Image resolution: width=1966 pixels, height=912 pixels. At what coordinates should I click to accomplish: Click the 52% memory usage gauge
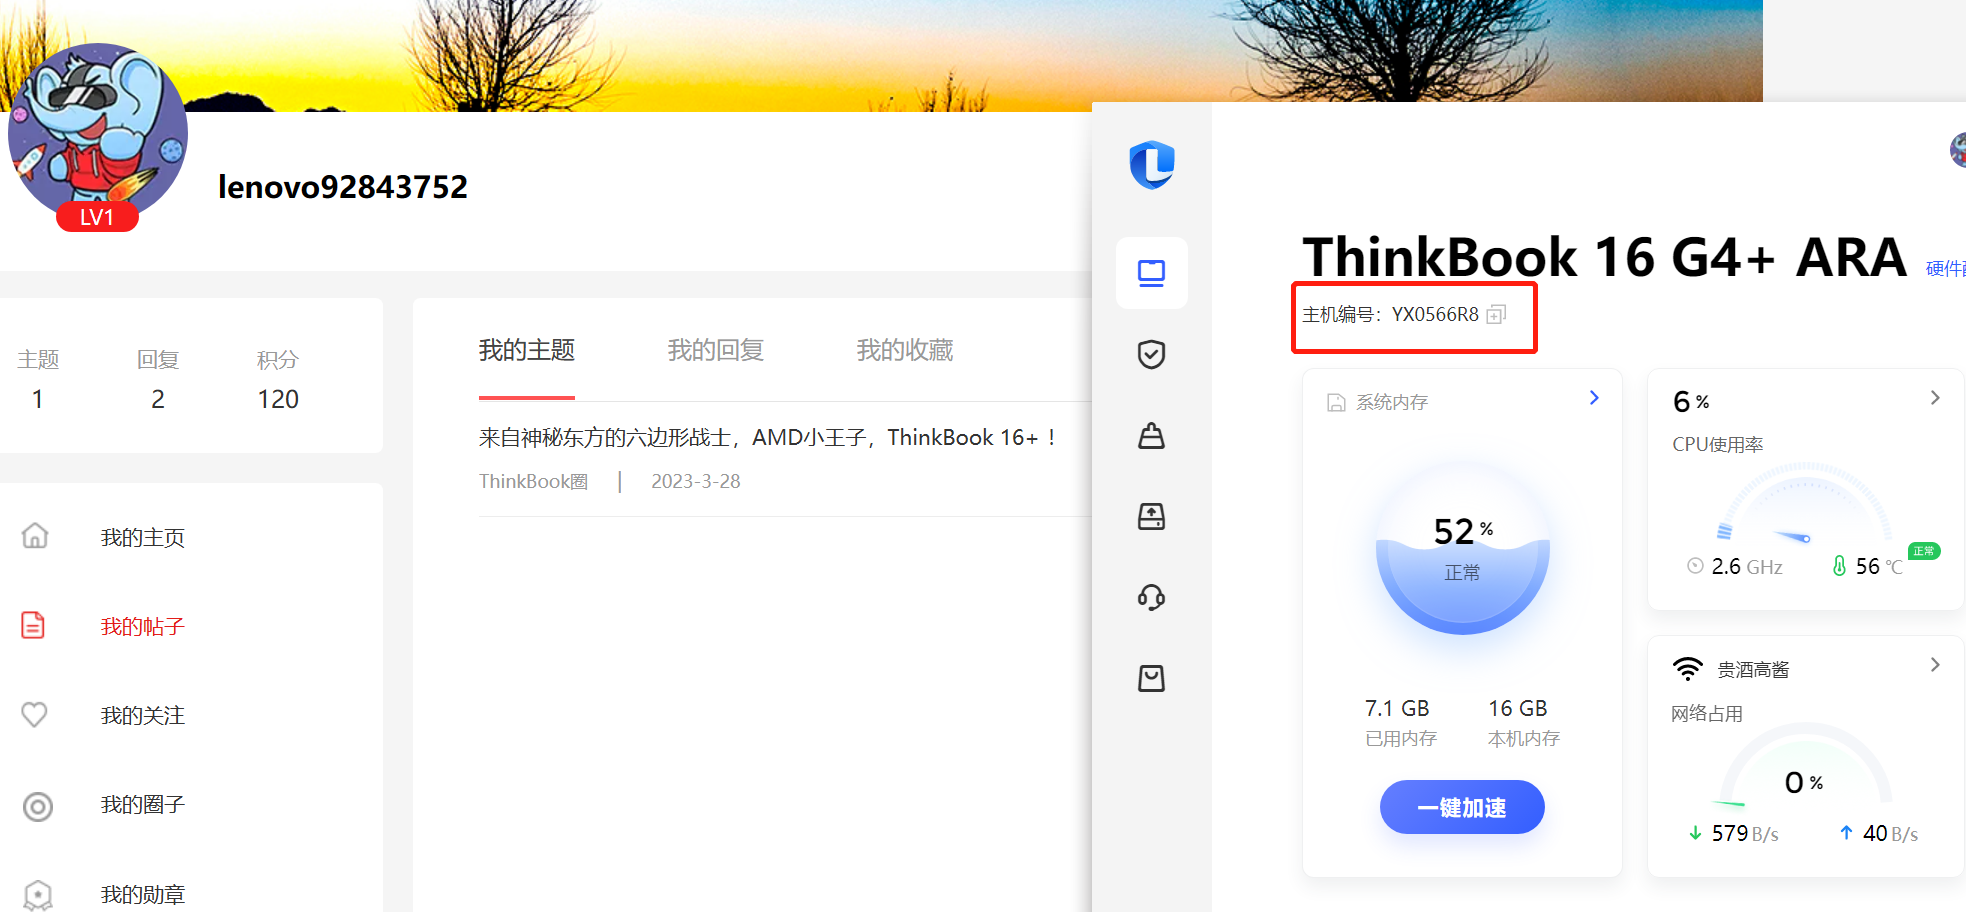tap(1463, 547)
